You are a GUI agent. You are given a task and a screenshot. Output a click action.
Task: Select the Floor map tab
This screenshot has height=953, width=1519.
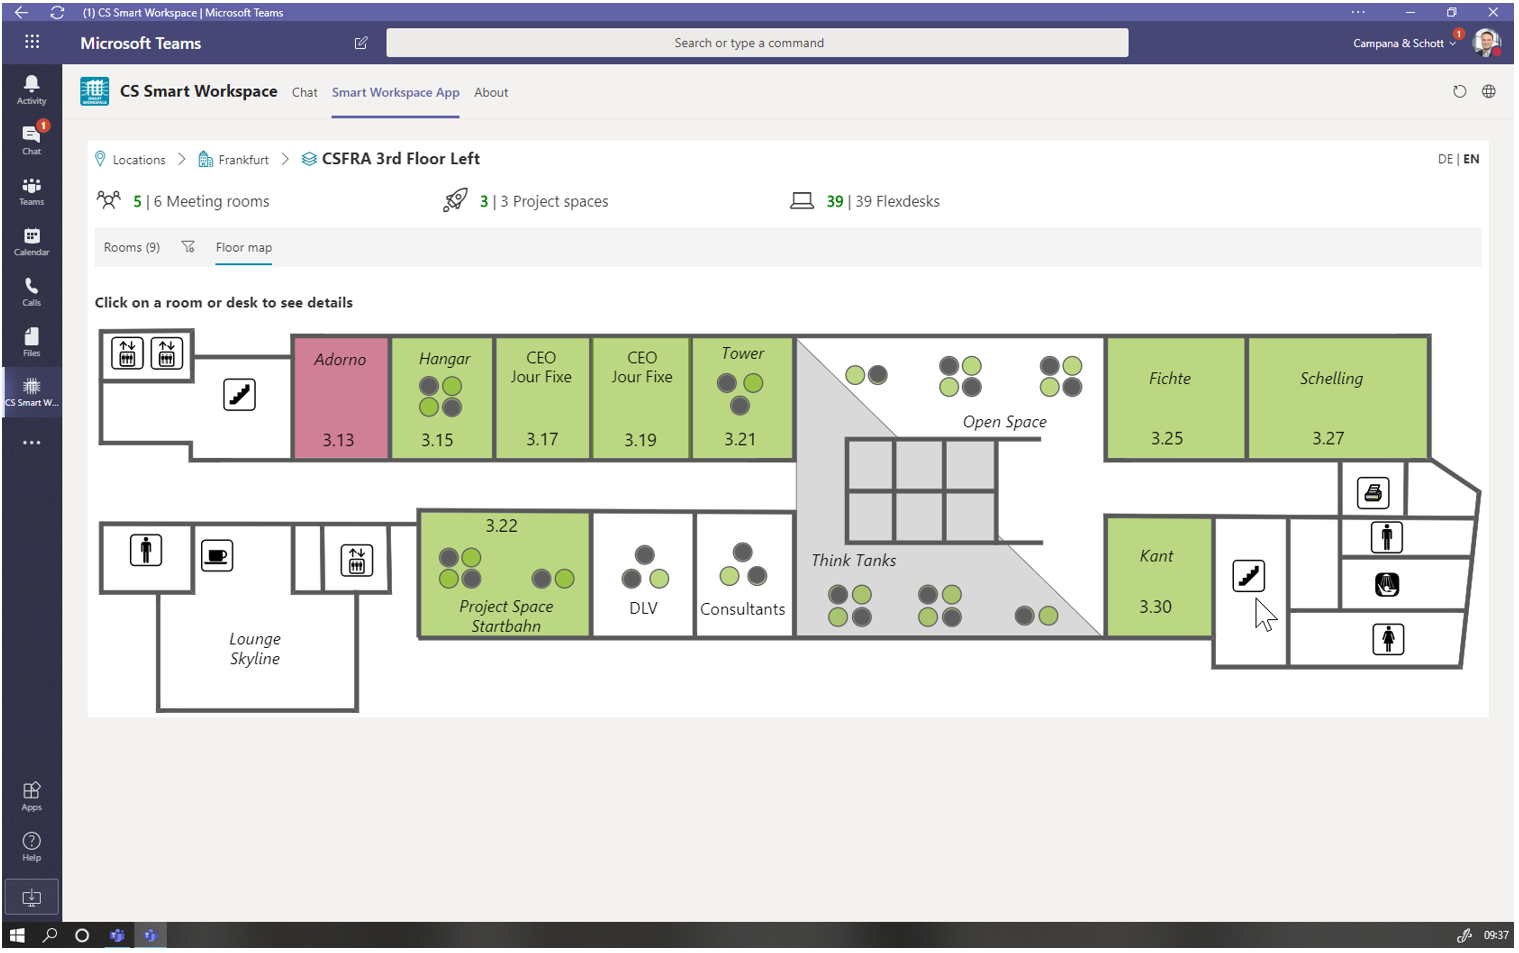(244, 247)
